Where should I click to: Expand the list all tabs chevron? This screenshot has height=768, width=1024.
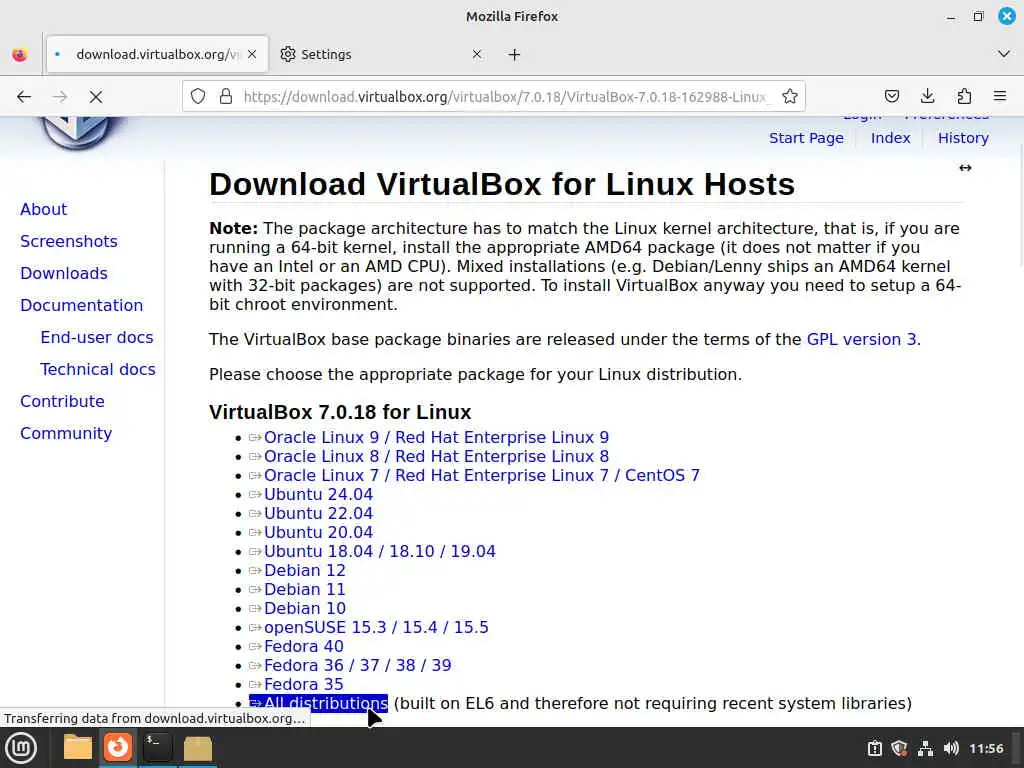[x=1004, y=54]
